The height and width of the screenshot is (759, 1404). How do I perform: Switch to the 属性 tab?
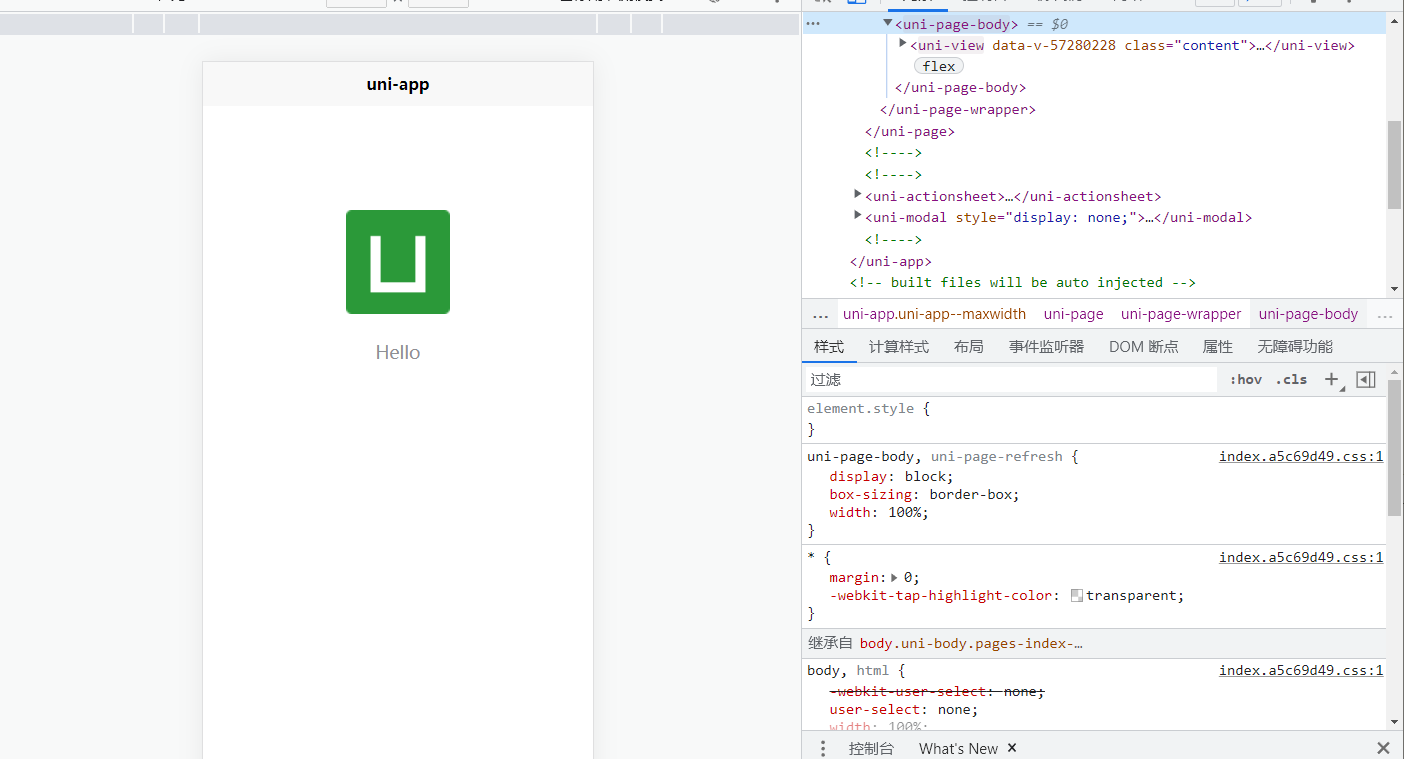coord(1217,347)
